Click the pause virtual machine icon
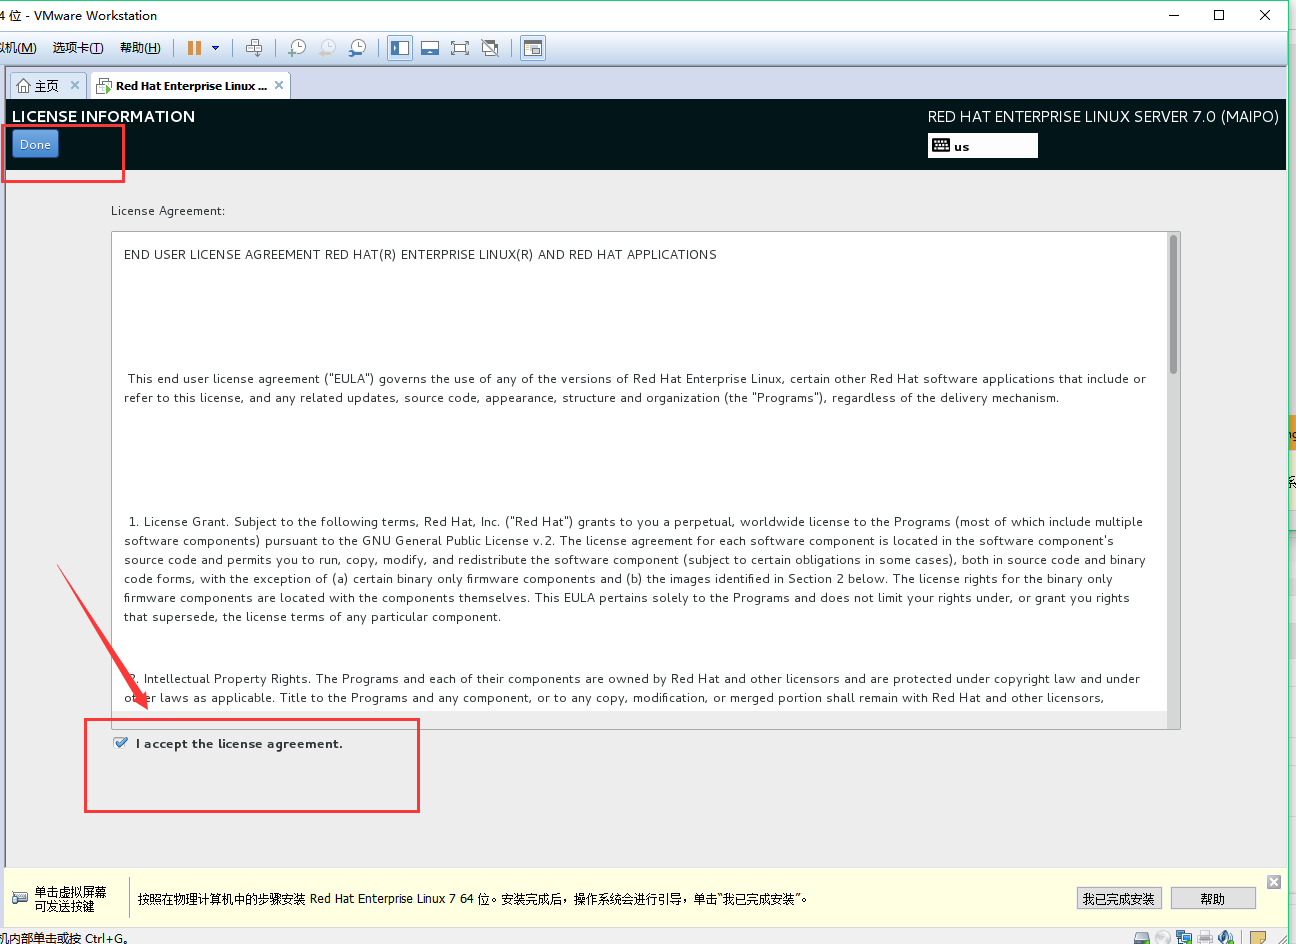The height and width of the screenshot is (944, 1296). coord(194,48)
